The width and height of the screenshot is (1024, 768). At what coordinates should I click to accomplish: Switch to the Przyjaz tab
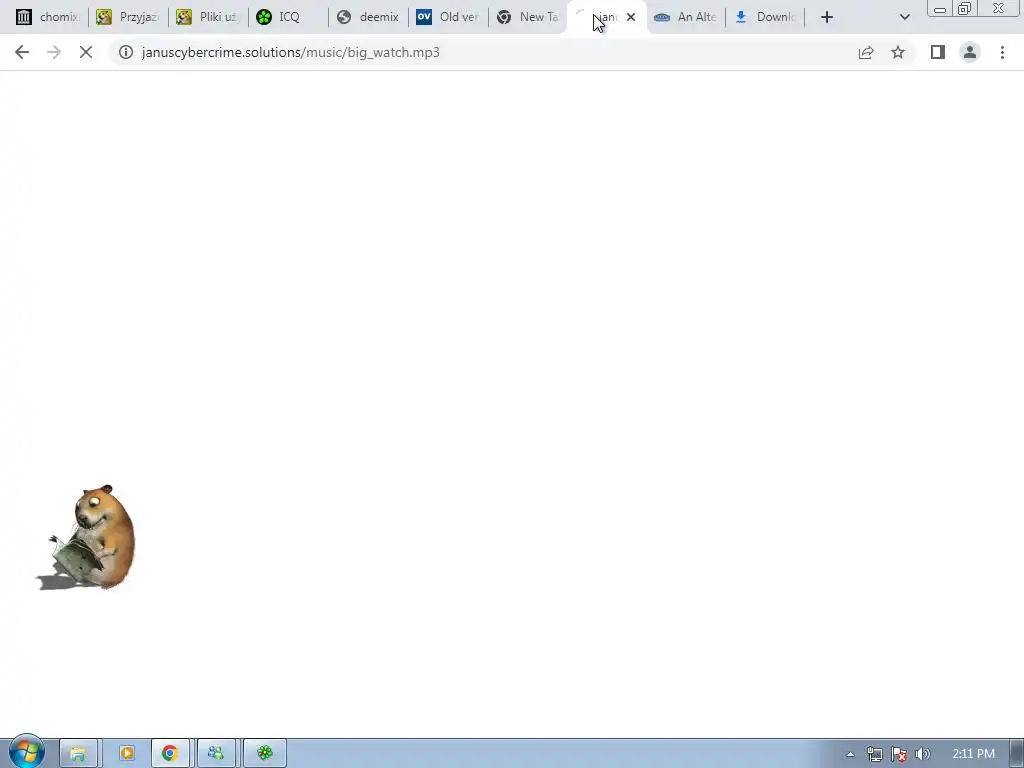click(x=128, y=17)
